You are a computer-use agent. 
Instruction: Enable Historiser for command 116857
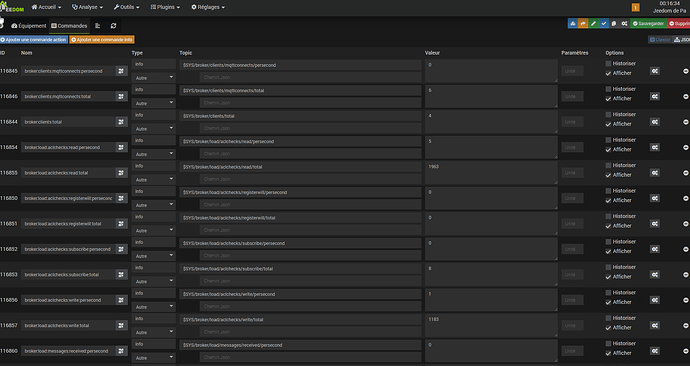point(608,318)
